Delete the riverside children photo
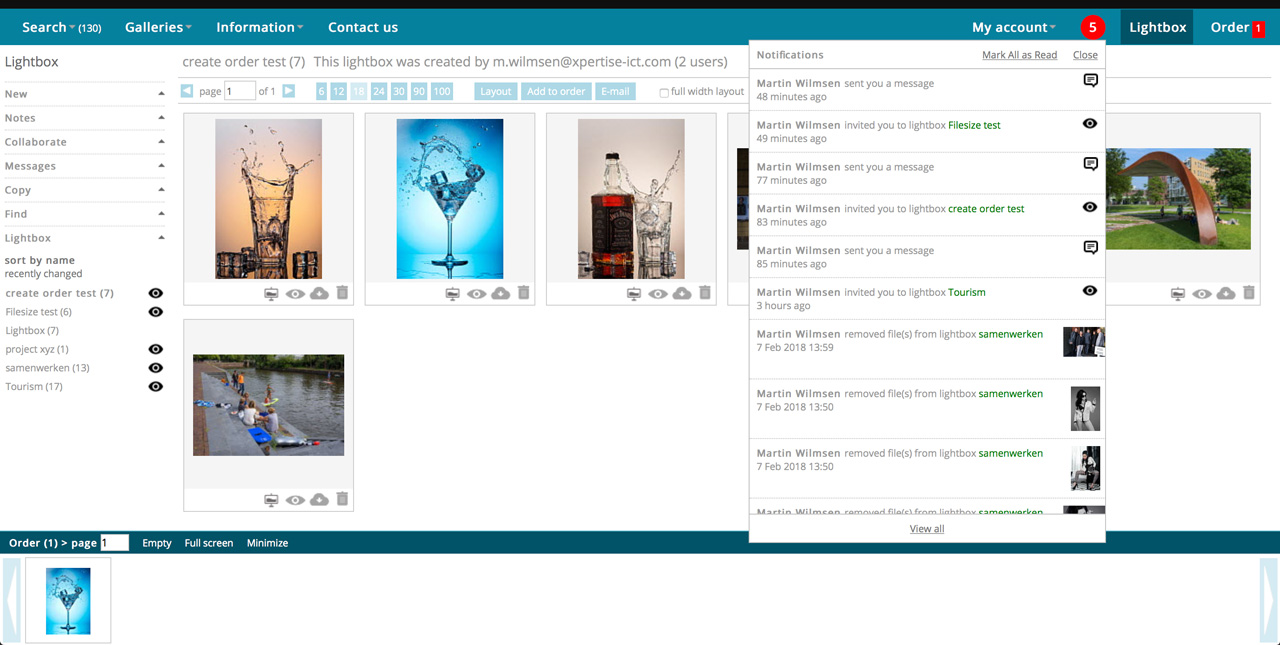The height and width of the screenshot is (645, 1280). tap(343, 499)
